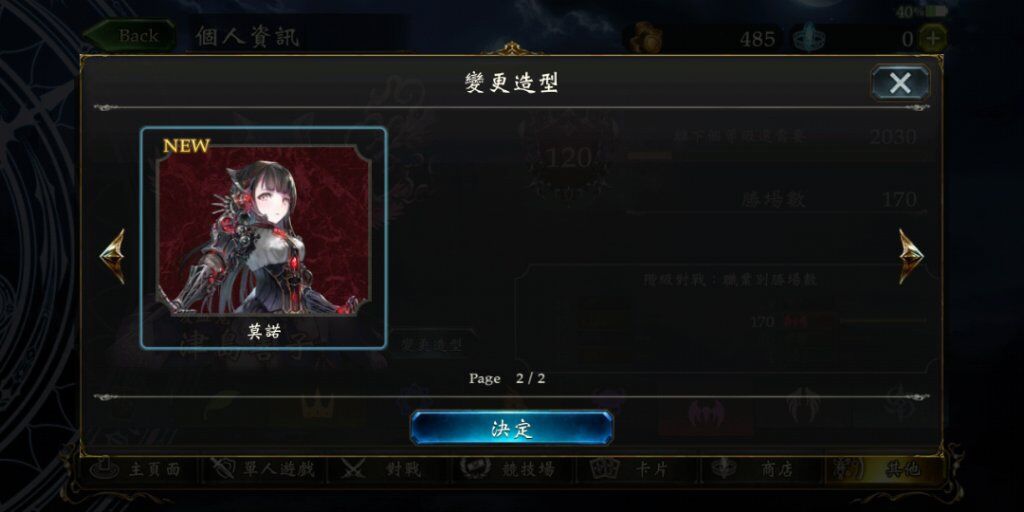This screenshot has height=512, width=1024.
Task: Go to previous skin page with left arrow
Action: coord(112,256)
